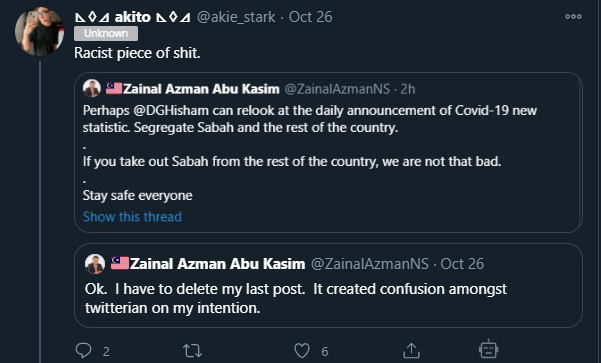Open the quoted tweet about Sabah statistics
The image size is (601, 363).
pos(328,152)
